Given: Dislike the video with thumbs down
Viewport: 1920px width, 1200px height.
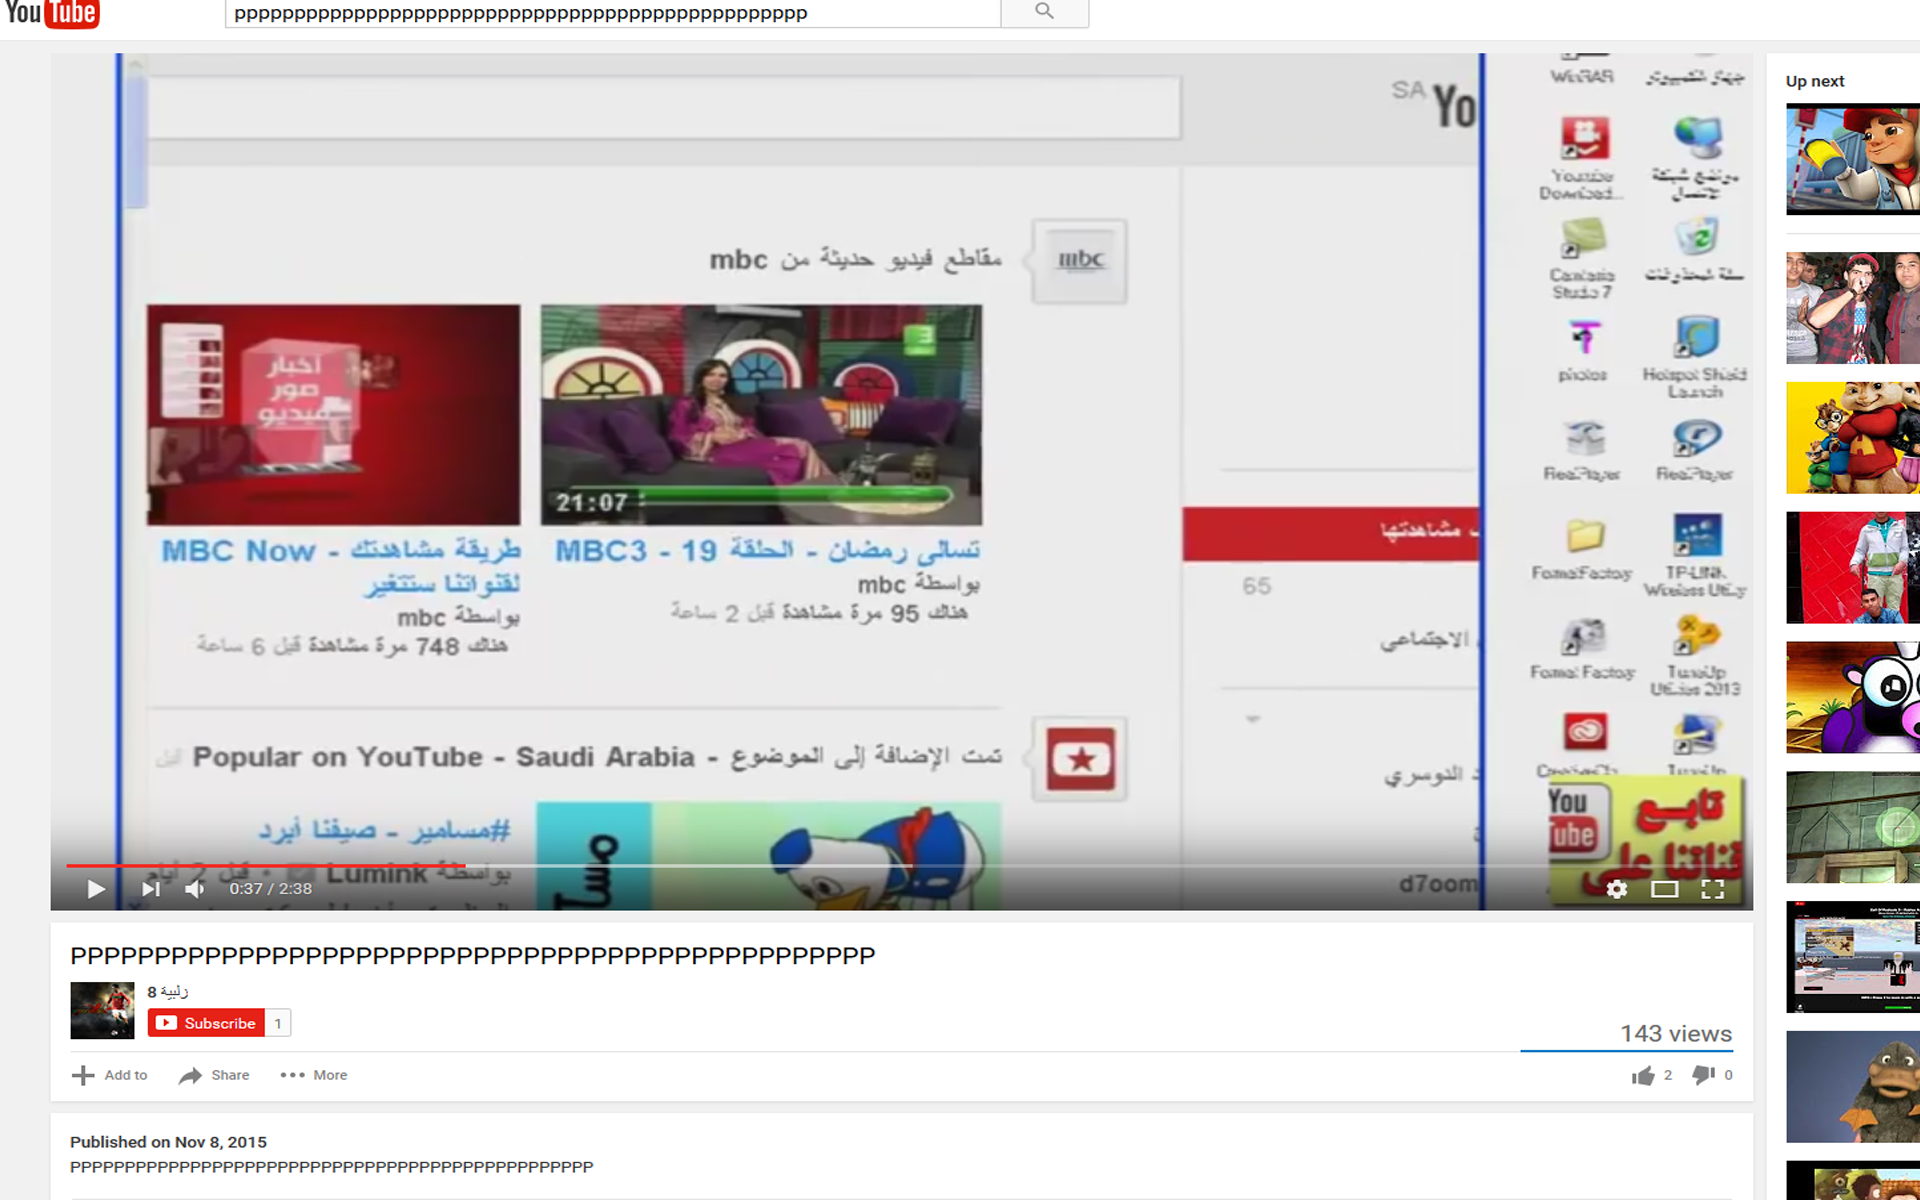Looking at the screenshot, I should click(1703, 1075).
